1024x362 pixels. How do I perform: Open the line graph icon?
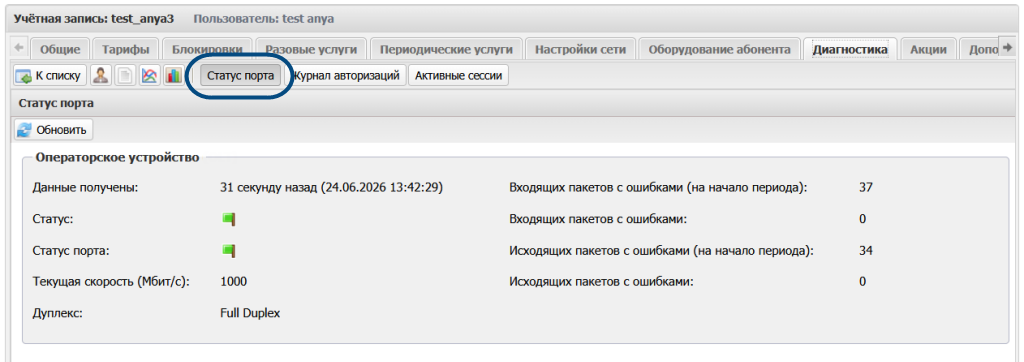150,76
